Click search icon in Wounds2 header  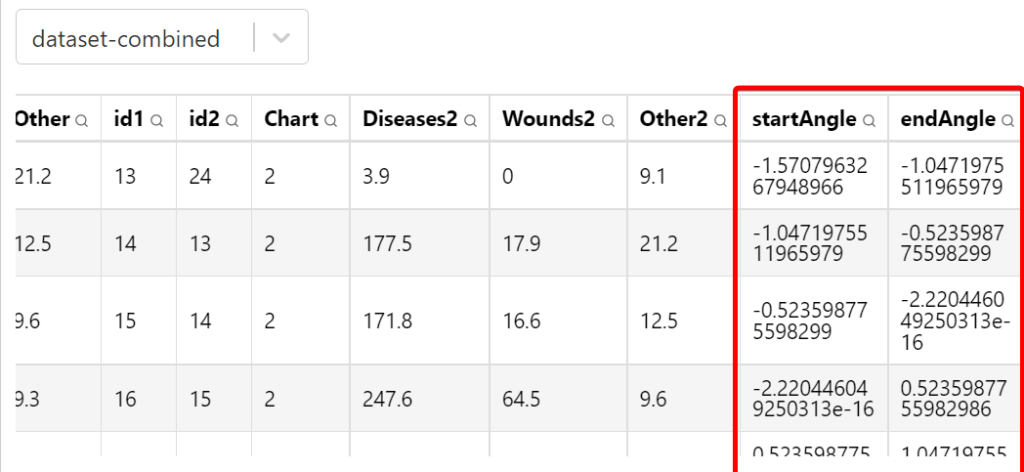click(608, 120)
